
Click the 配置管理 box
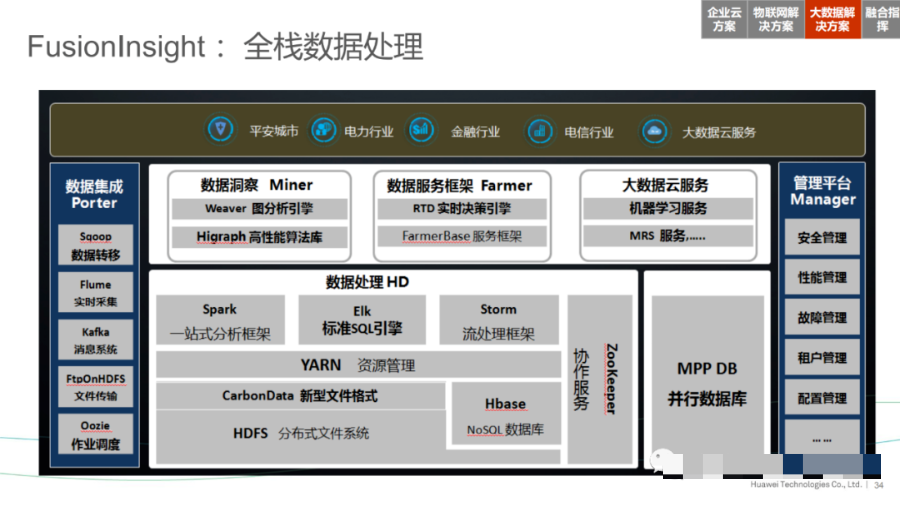822,398
